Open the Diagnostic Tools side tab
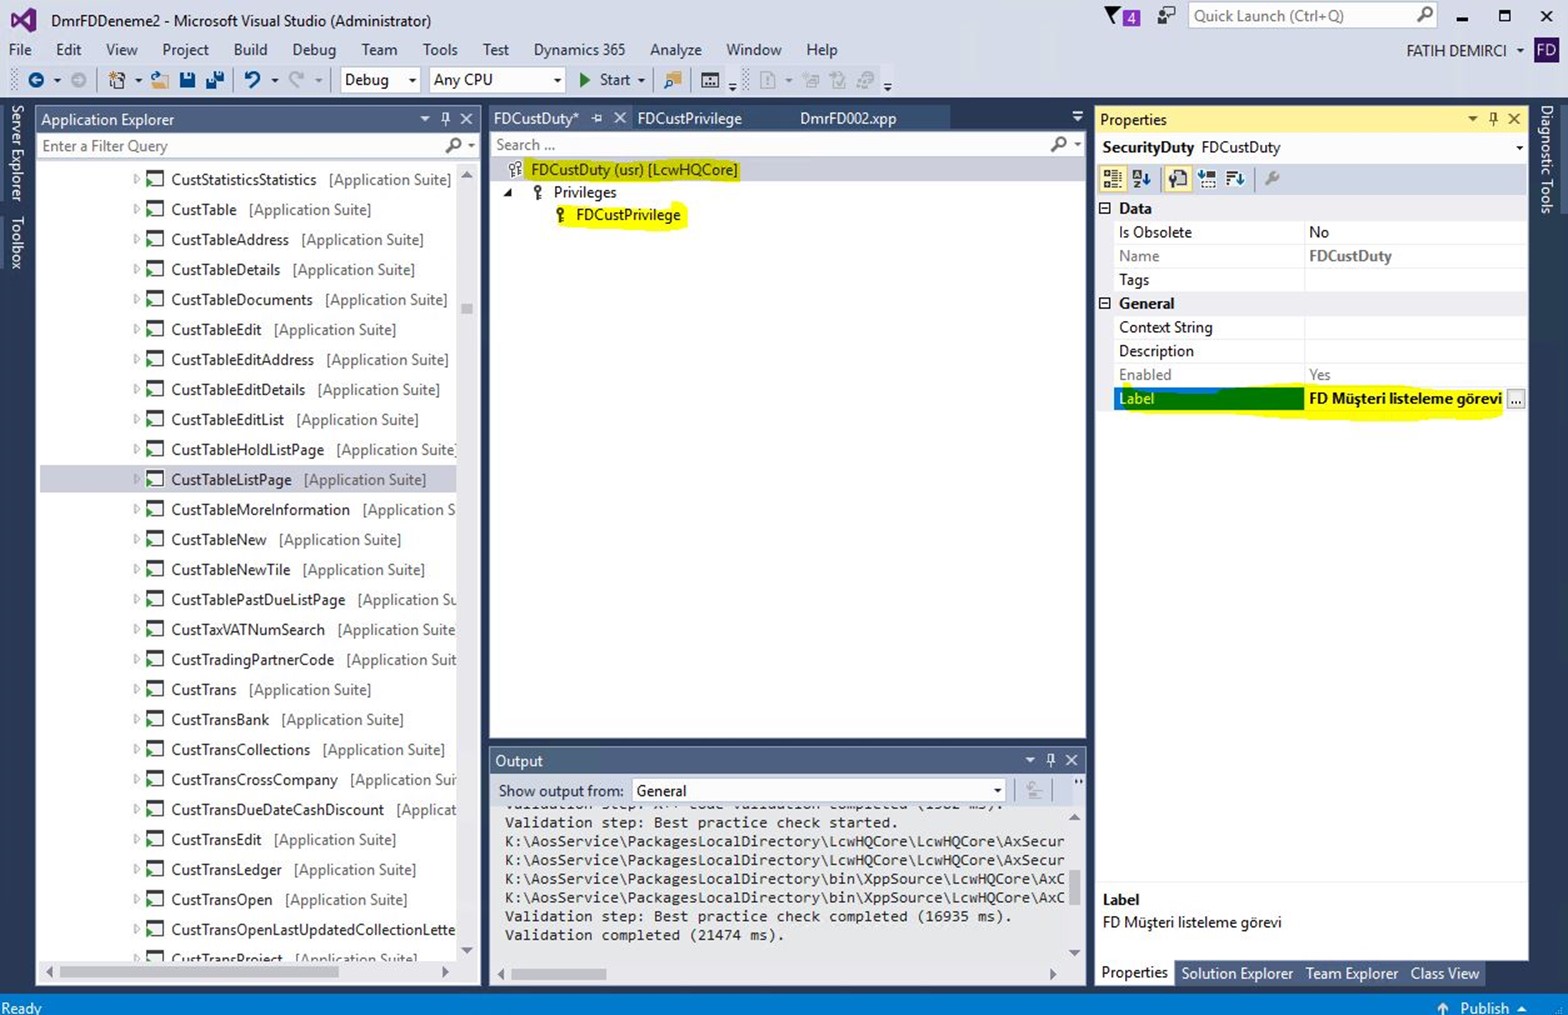The height and width of the screenshot is (1015, 1568). pyautogui.click(x=1546, y=159)
